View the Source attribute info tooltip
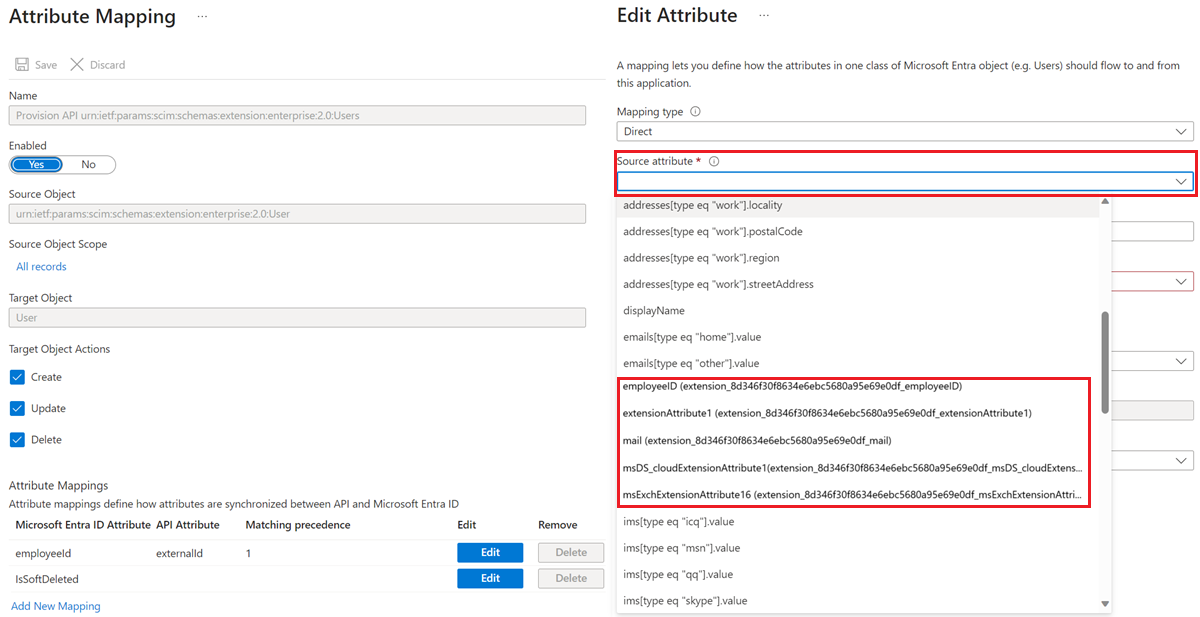 713,160
